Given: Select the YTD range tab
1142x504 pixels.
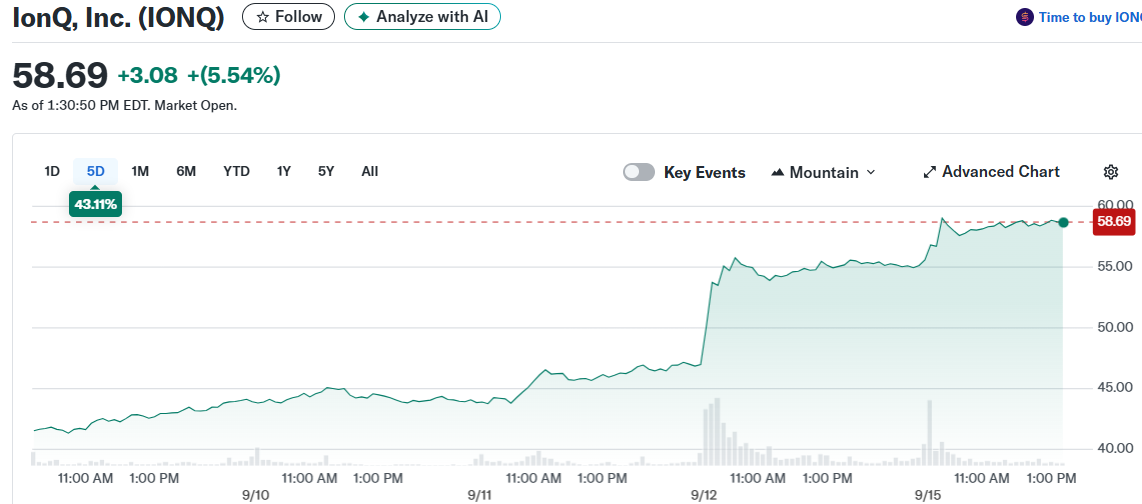Looking at the screenshot, I should pos(236,172).
